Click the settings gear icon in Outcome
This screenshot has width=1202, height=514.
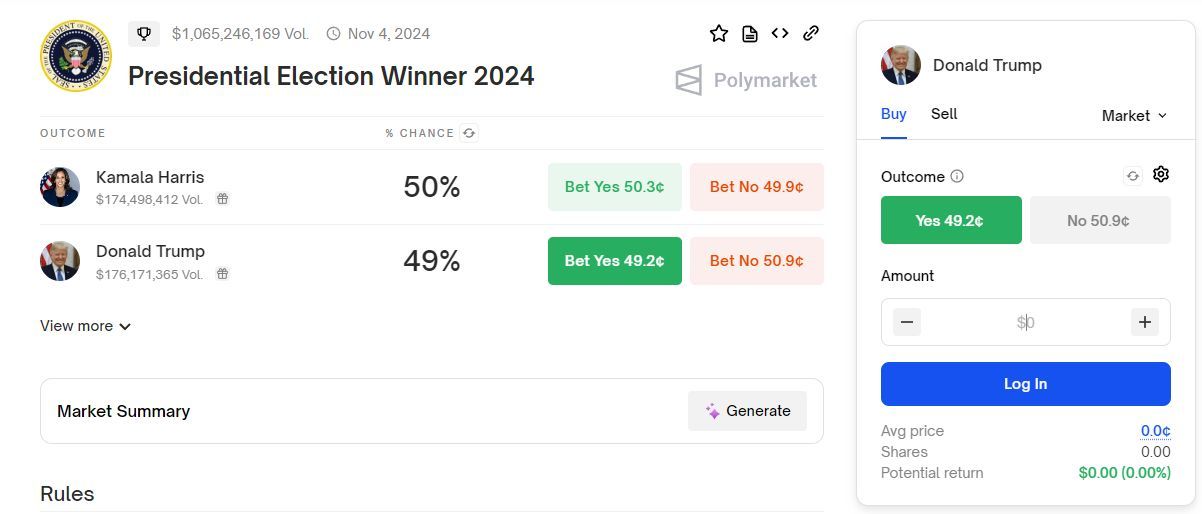[1161, 175]
